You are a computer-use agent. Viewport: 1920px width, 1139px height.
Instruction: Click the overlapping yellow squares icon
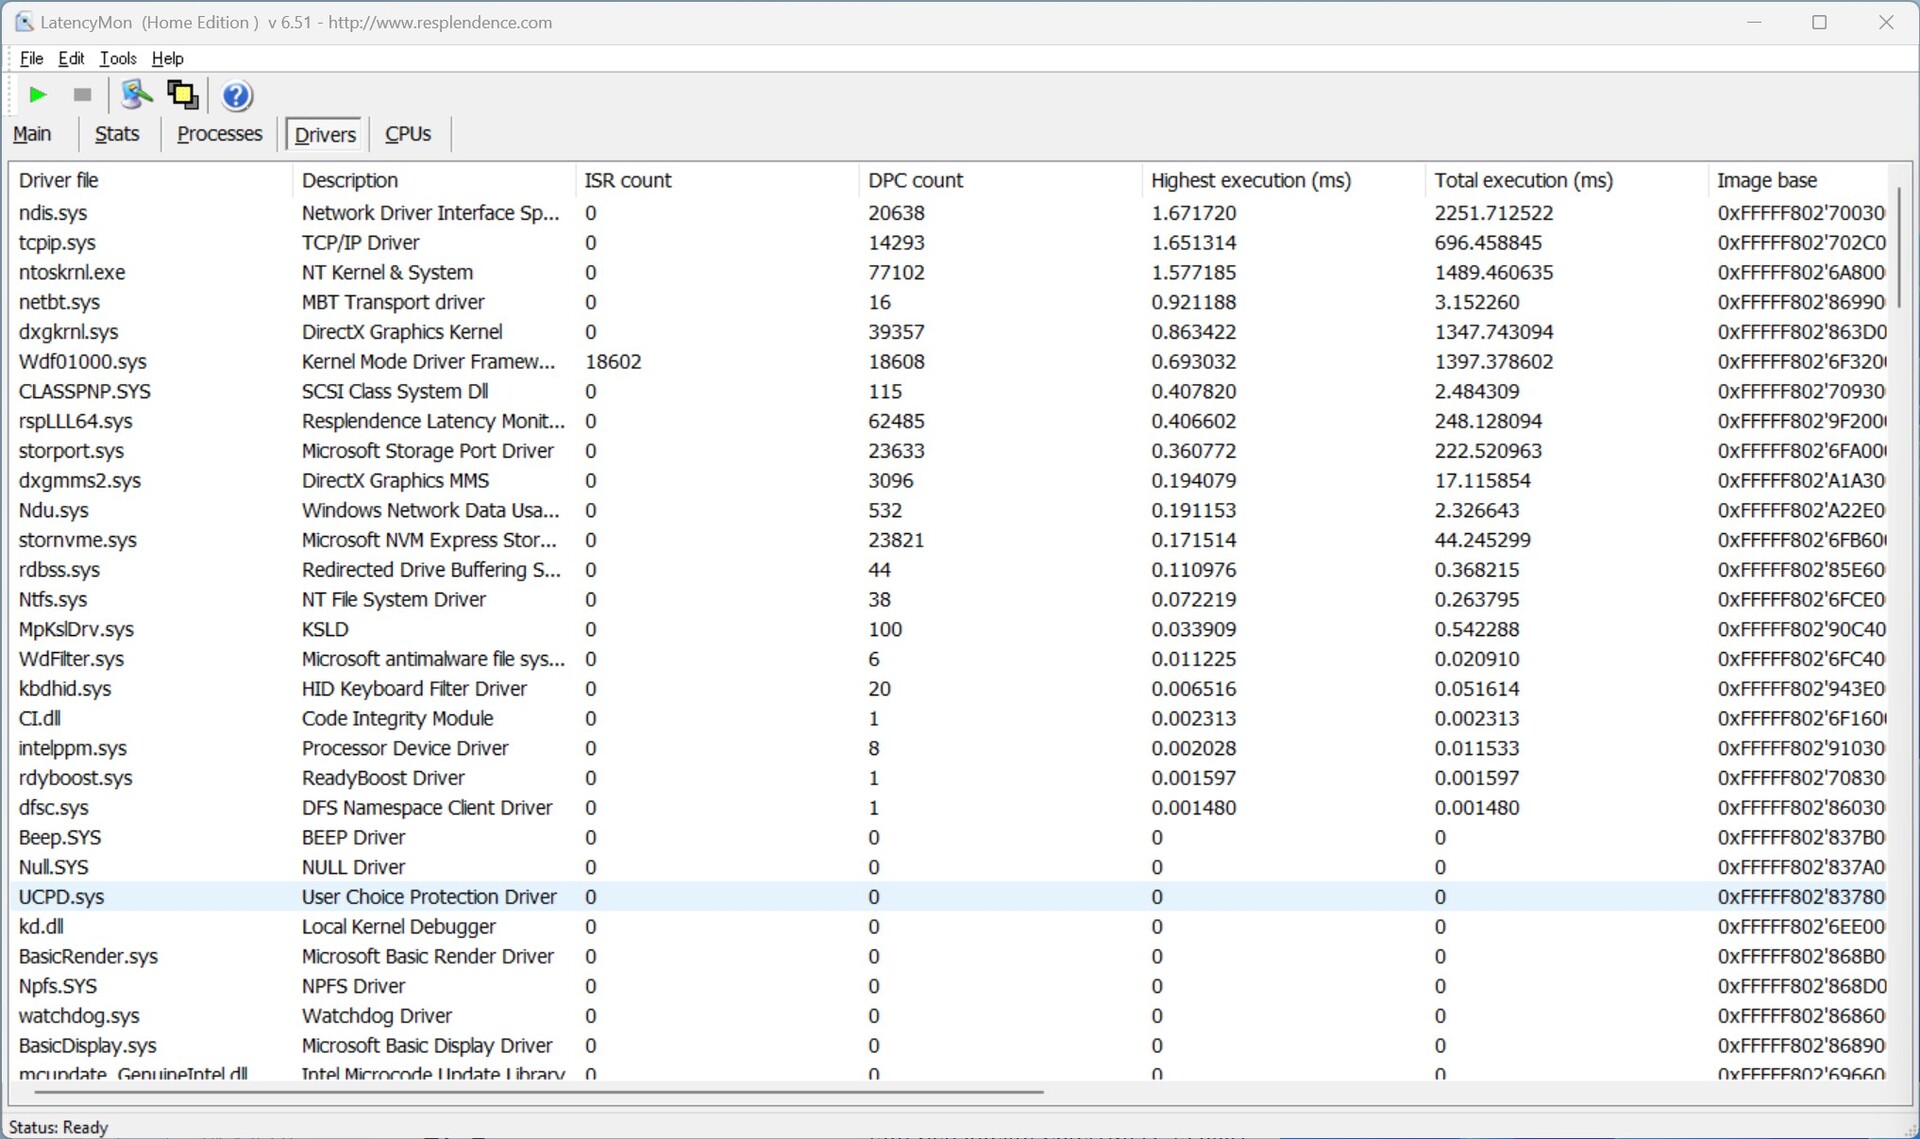[x=182, y=95]
